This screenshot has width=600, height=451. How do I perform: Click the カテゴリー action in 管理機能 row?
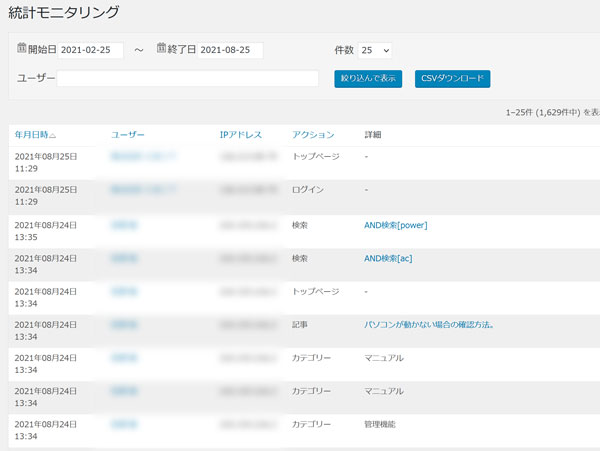(311, 424)
